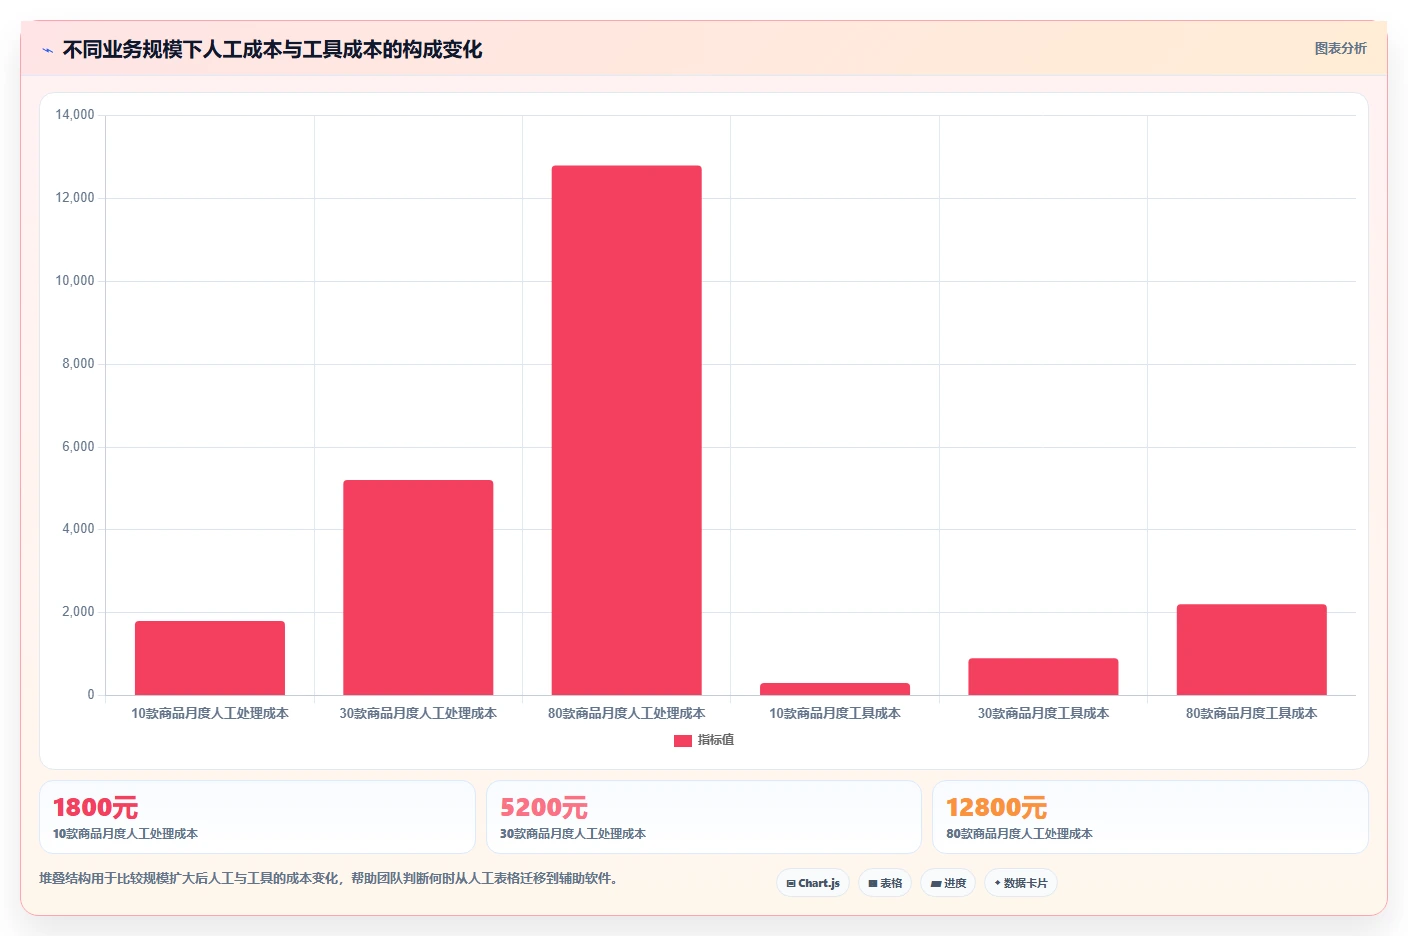The height and width of the screenshot is (936, 1408).
Task: Click x-axis label 30款商品月度人工处理成本
Action: (418, 713)
